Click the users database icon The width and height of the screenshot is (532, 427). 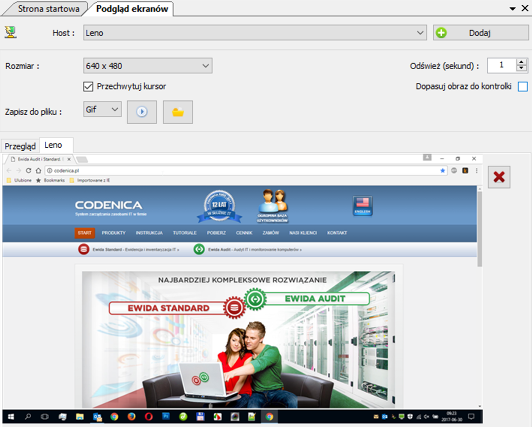(272, 206)
